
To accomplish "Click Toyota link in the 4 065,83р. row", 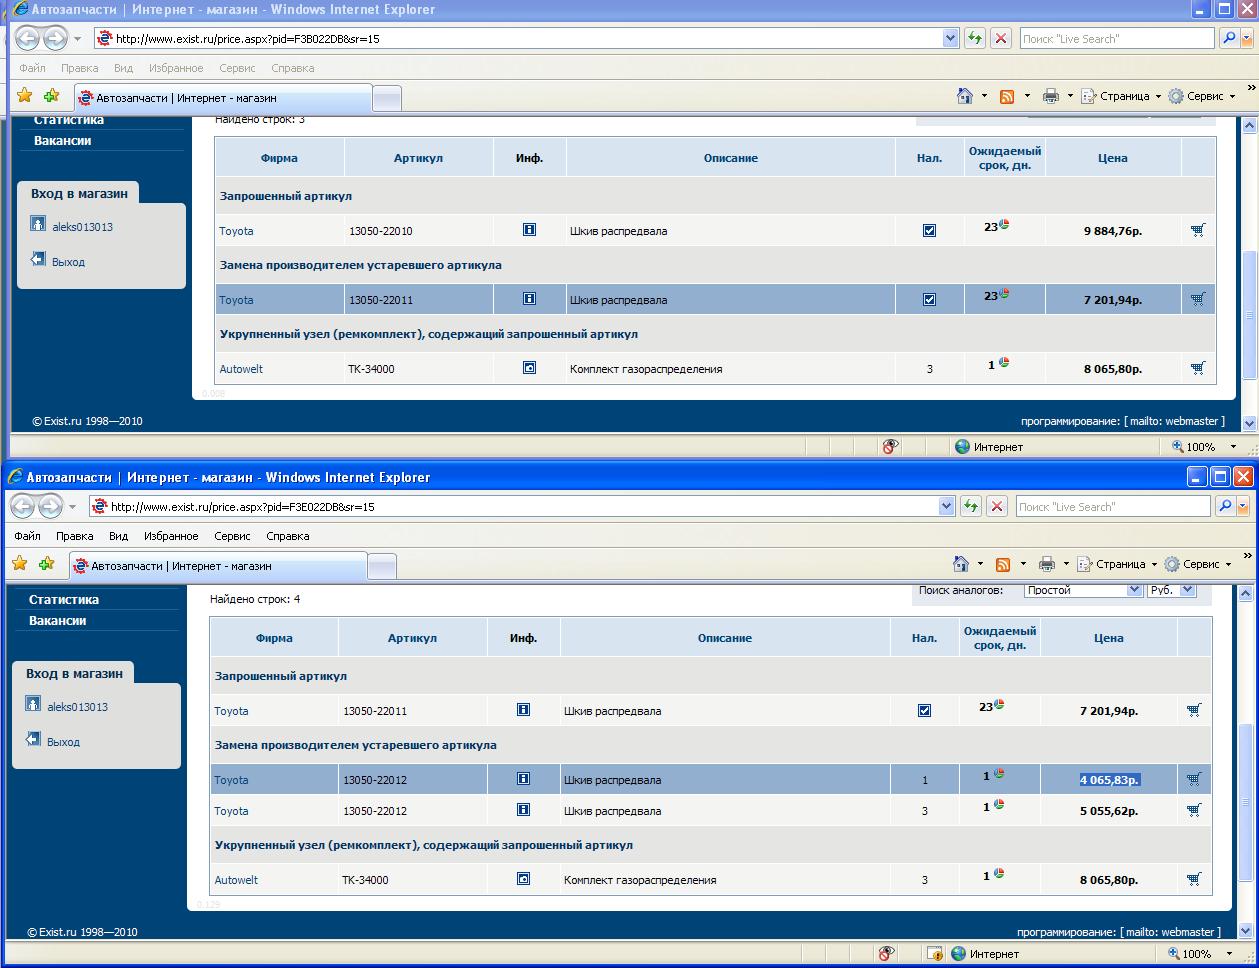I will click(231, 780).
